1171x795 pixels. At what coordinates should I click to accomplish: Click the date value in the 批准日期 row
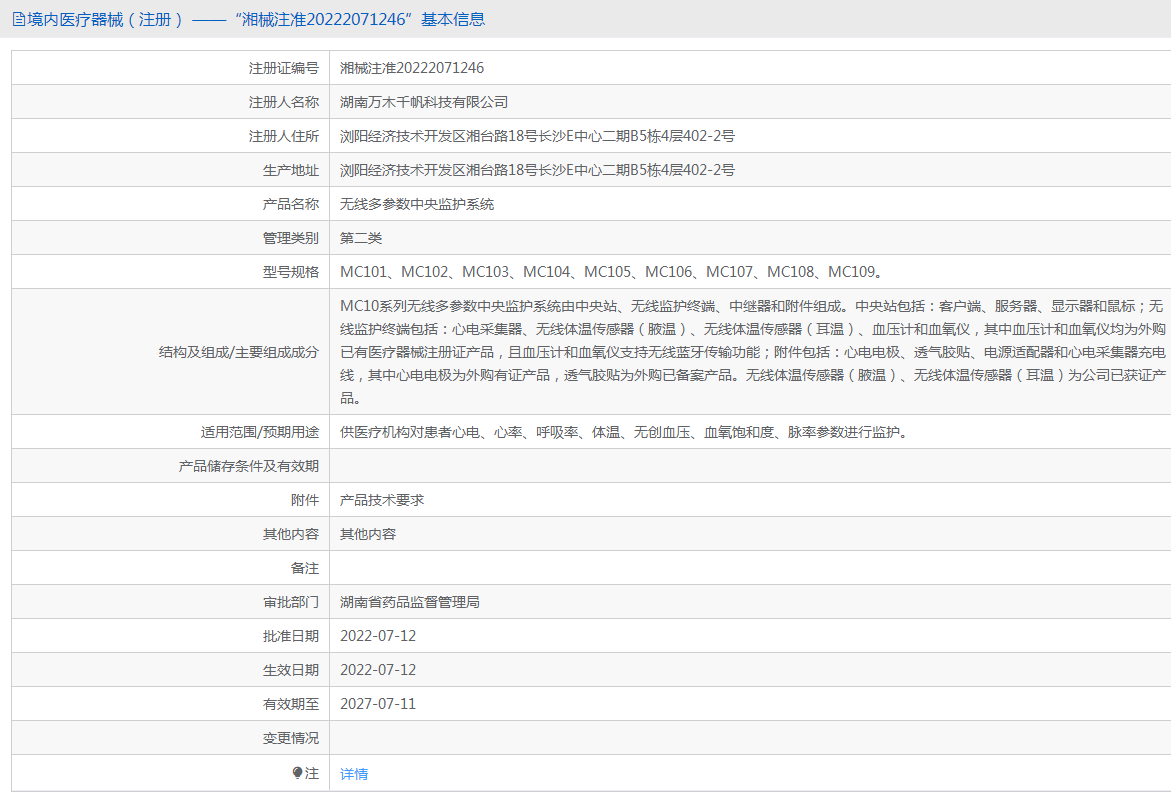[x=378, y=636]
